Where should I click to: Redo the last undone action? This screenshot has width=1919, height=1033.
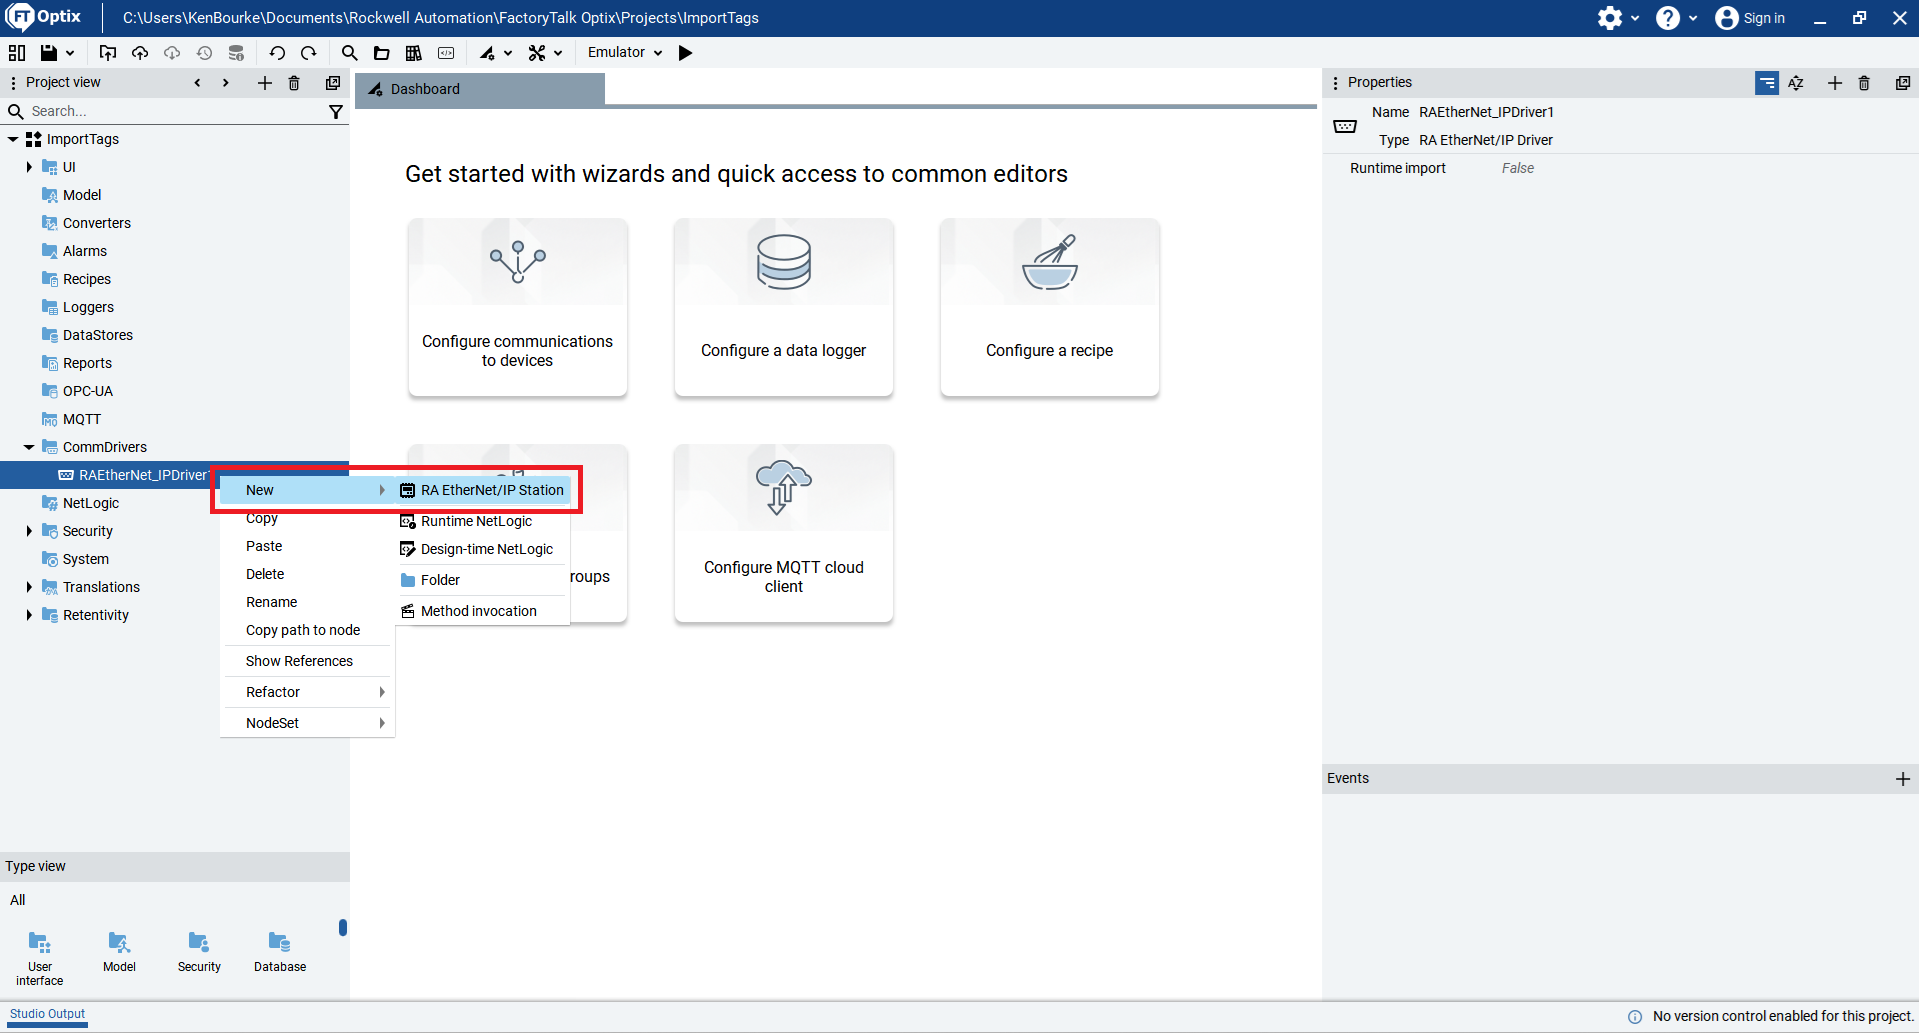tap(309, 53)
